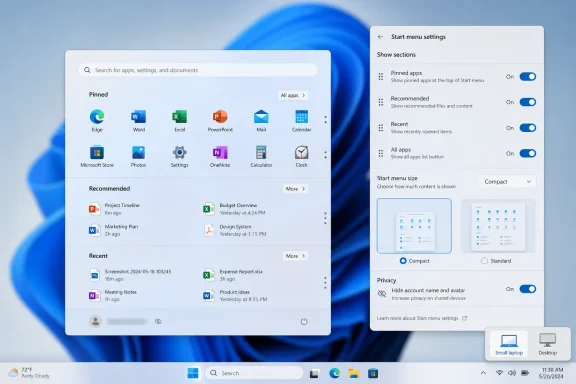Viewport: 576px width, 384px height.
Task: Click the hidden-account eye icon beside the name
Action: point(158,322)
